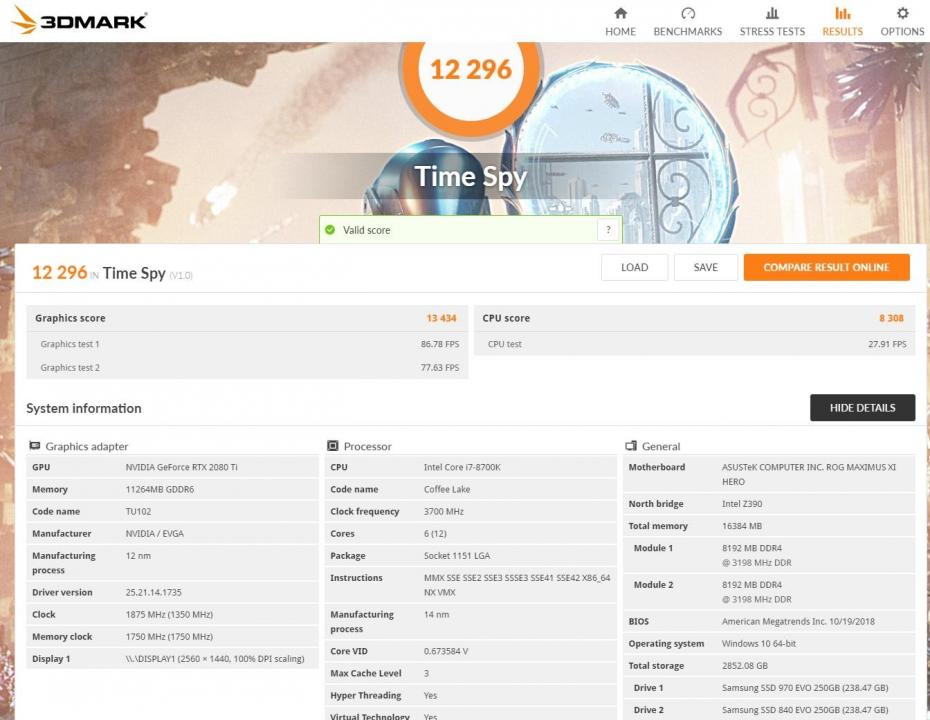Click Cores value 6 (12)
The height and width of the screenshot is (720, 930).
point(435,534)
